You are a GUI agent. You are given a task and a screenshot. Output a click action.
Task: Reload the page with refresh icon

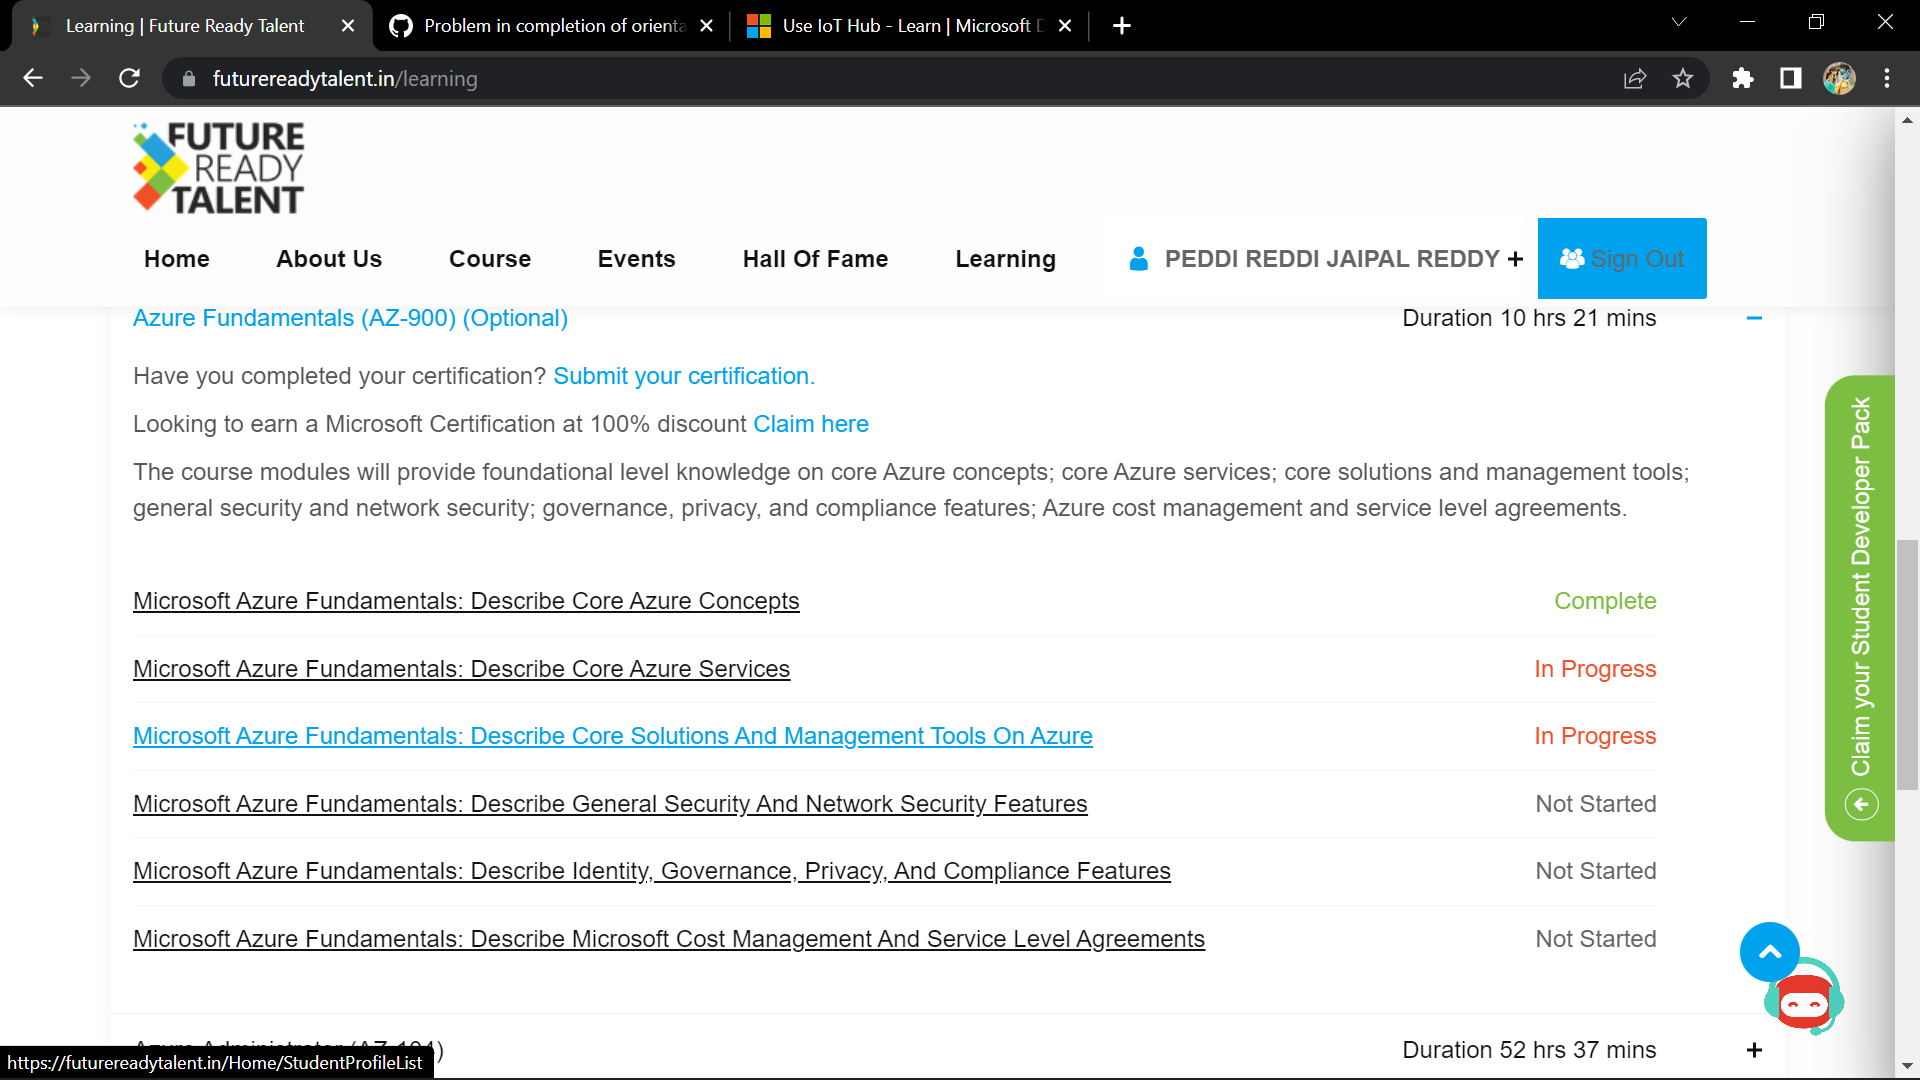click(x=129, y=79)
